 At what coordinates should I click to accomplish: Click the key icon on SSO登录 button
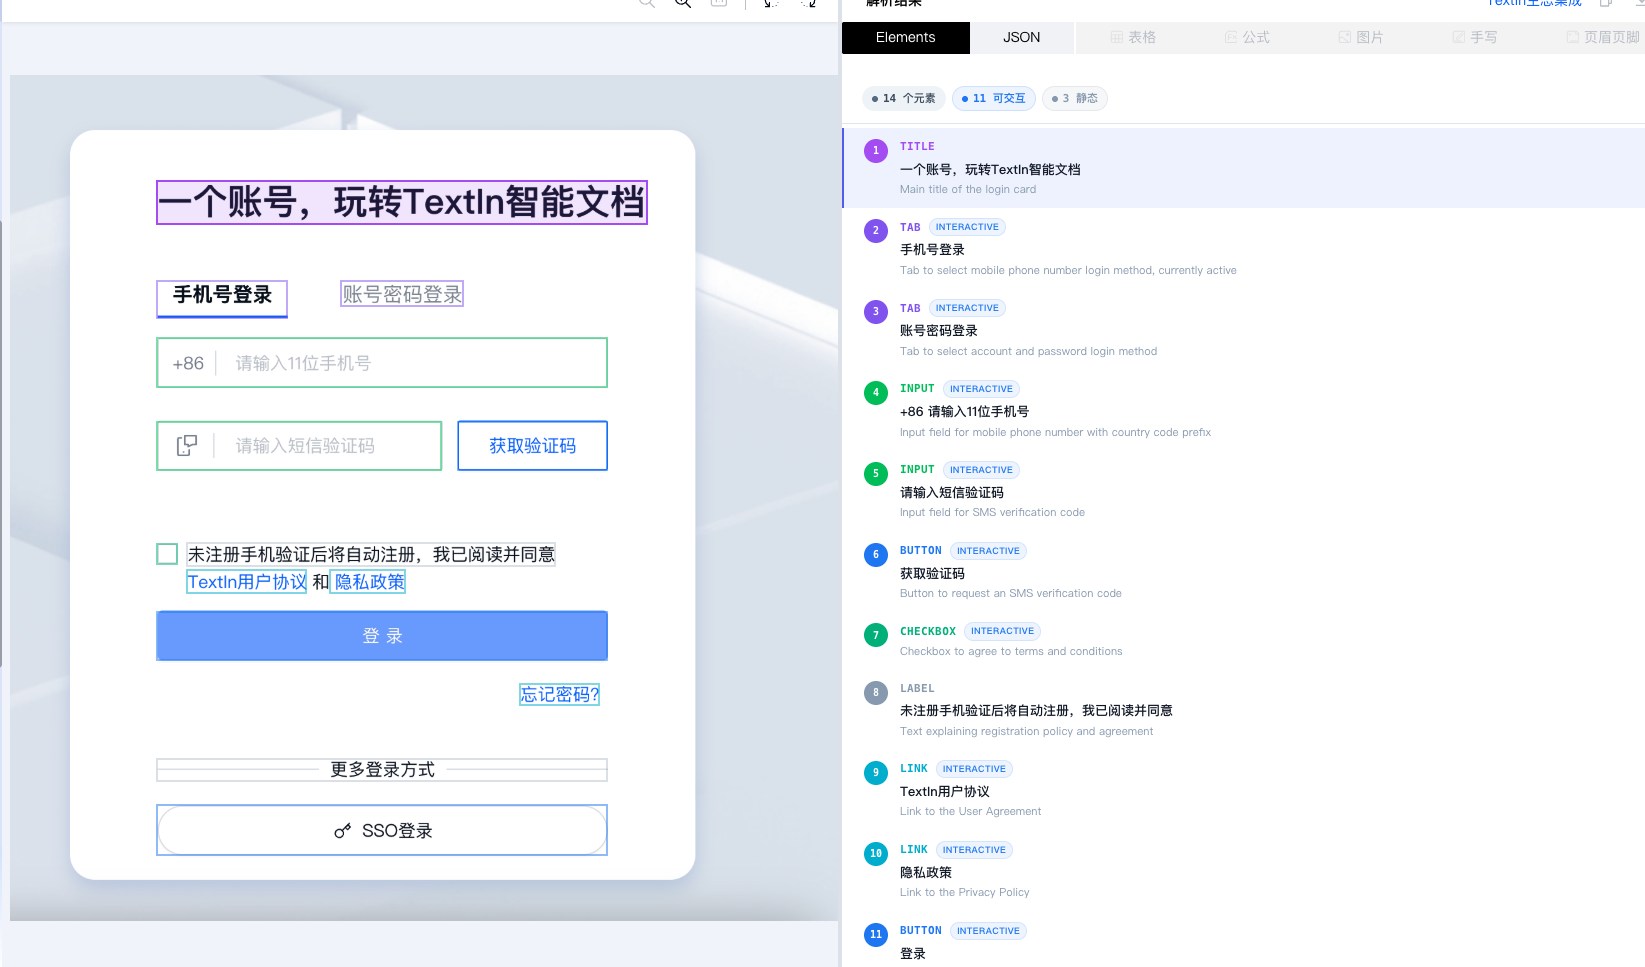(342, 831)
